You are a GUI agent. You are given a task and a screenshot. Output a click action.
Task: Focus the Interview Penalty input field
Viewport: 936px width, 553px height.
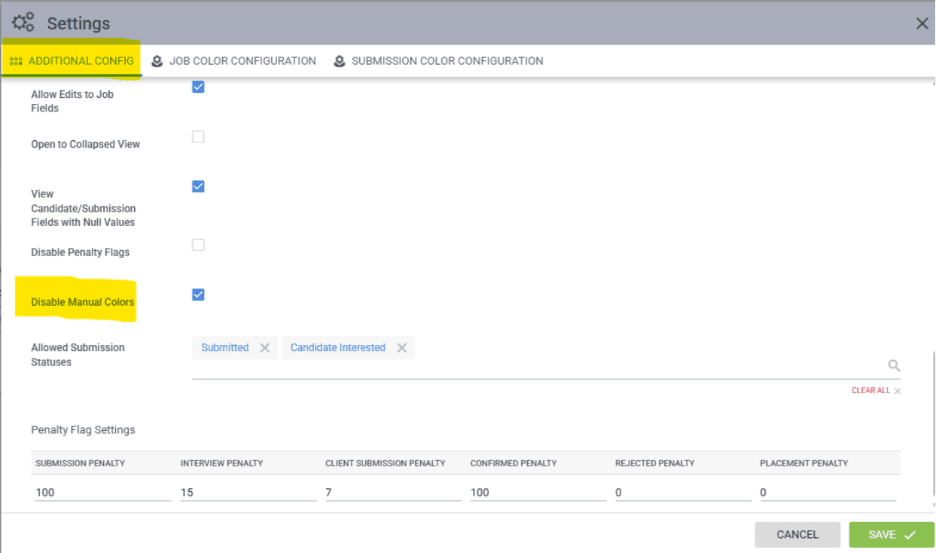[x=248, y=493]
